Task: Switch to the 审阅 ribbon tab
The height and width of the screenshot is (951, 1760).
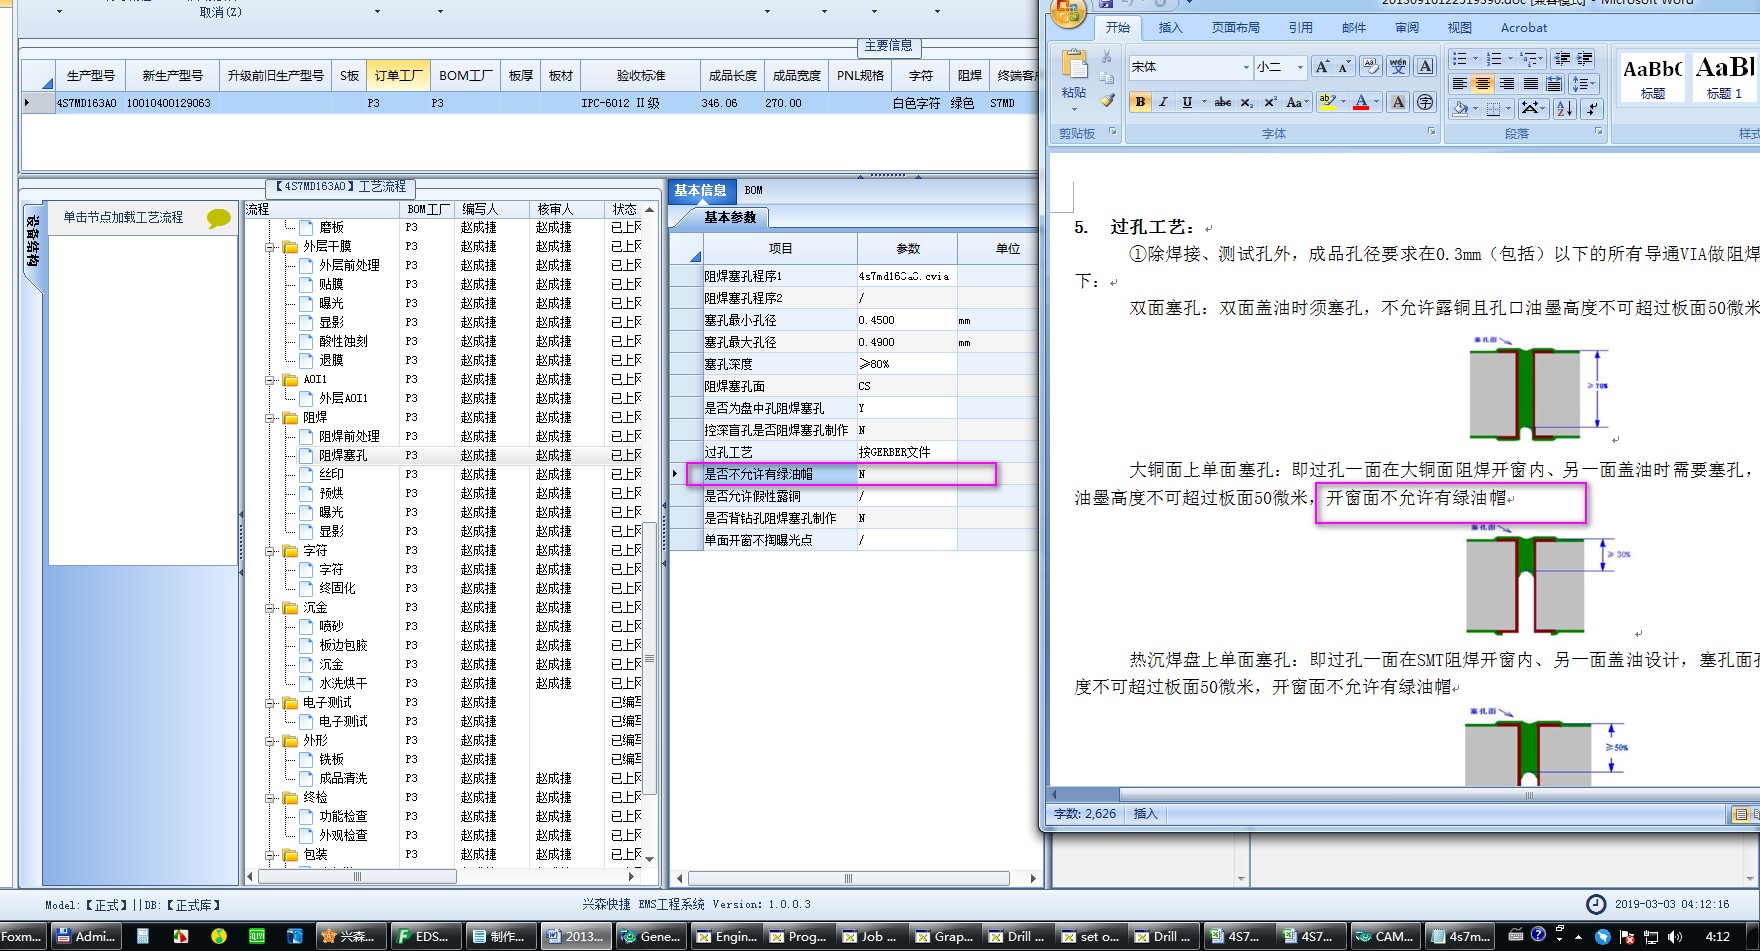Action: (x=1407, y=28)
